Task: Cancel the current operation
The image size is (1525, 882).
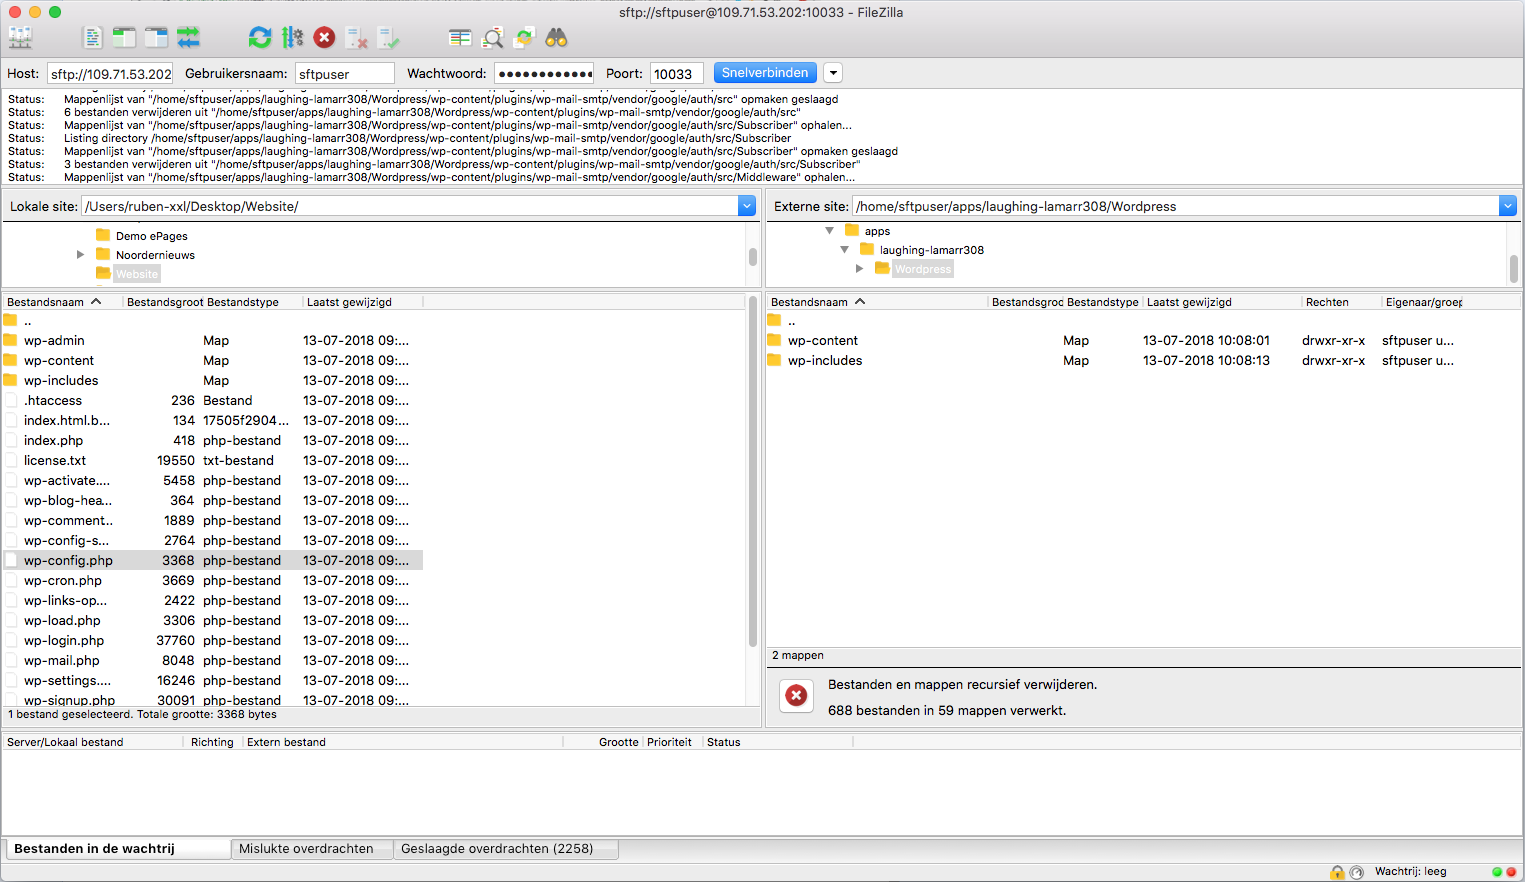Action: point(324,38)
